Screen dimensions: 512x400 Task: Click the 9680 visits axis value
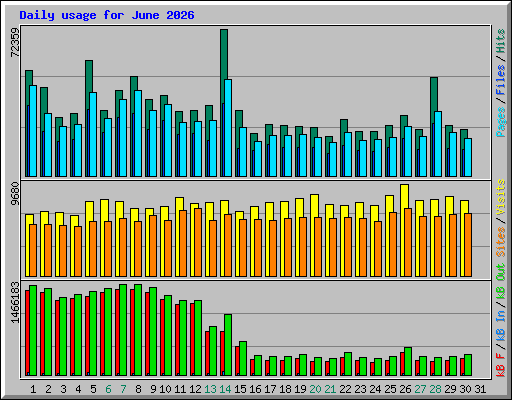(x=15, y=194)
